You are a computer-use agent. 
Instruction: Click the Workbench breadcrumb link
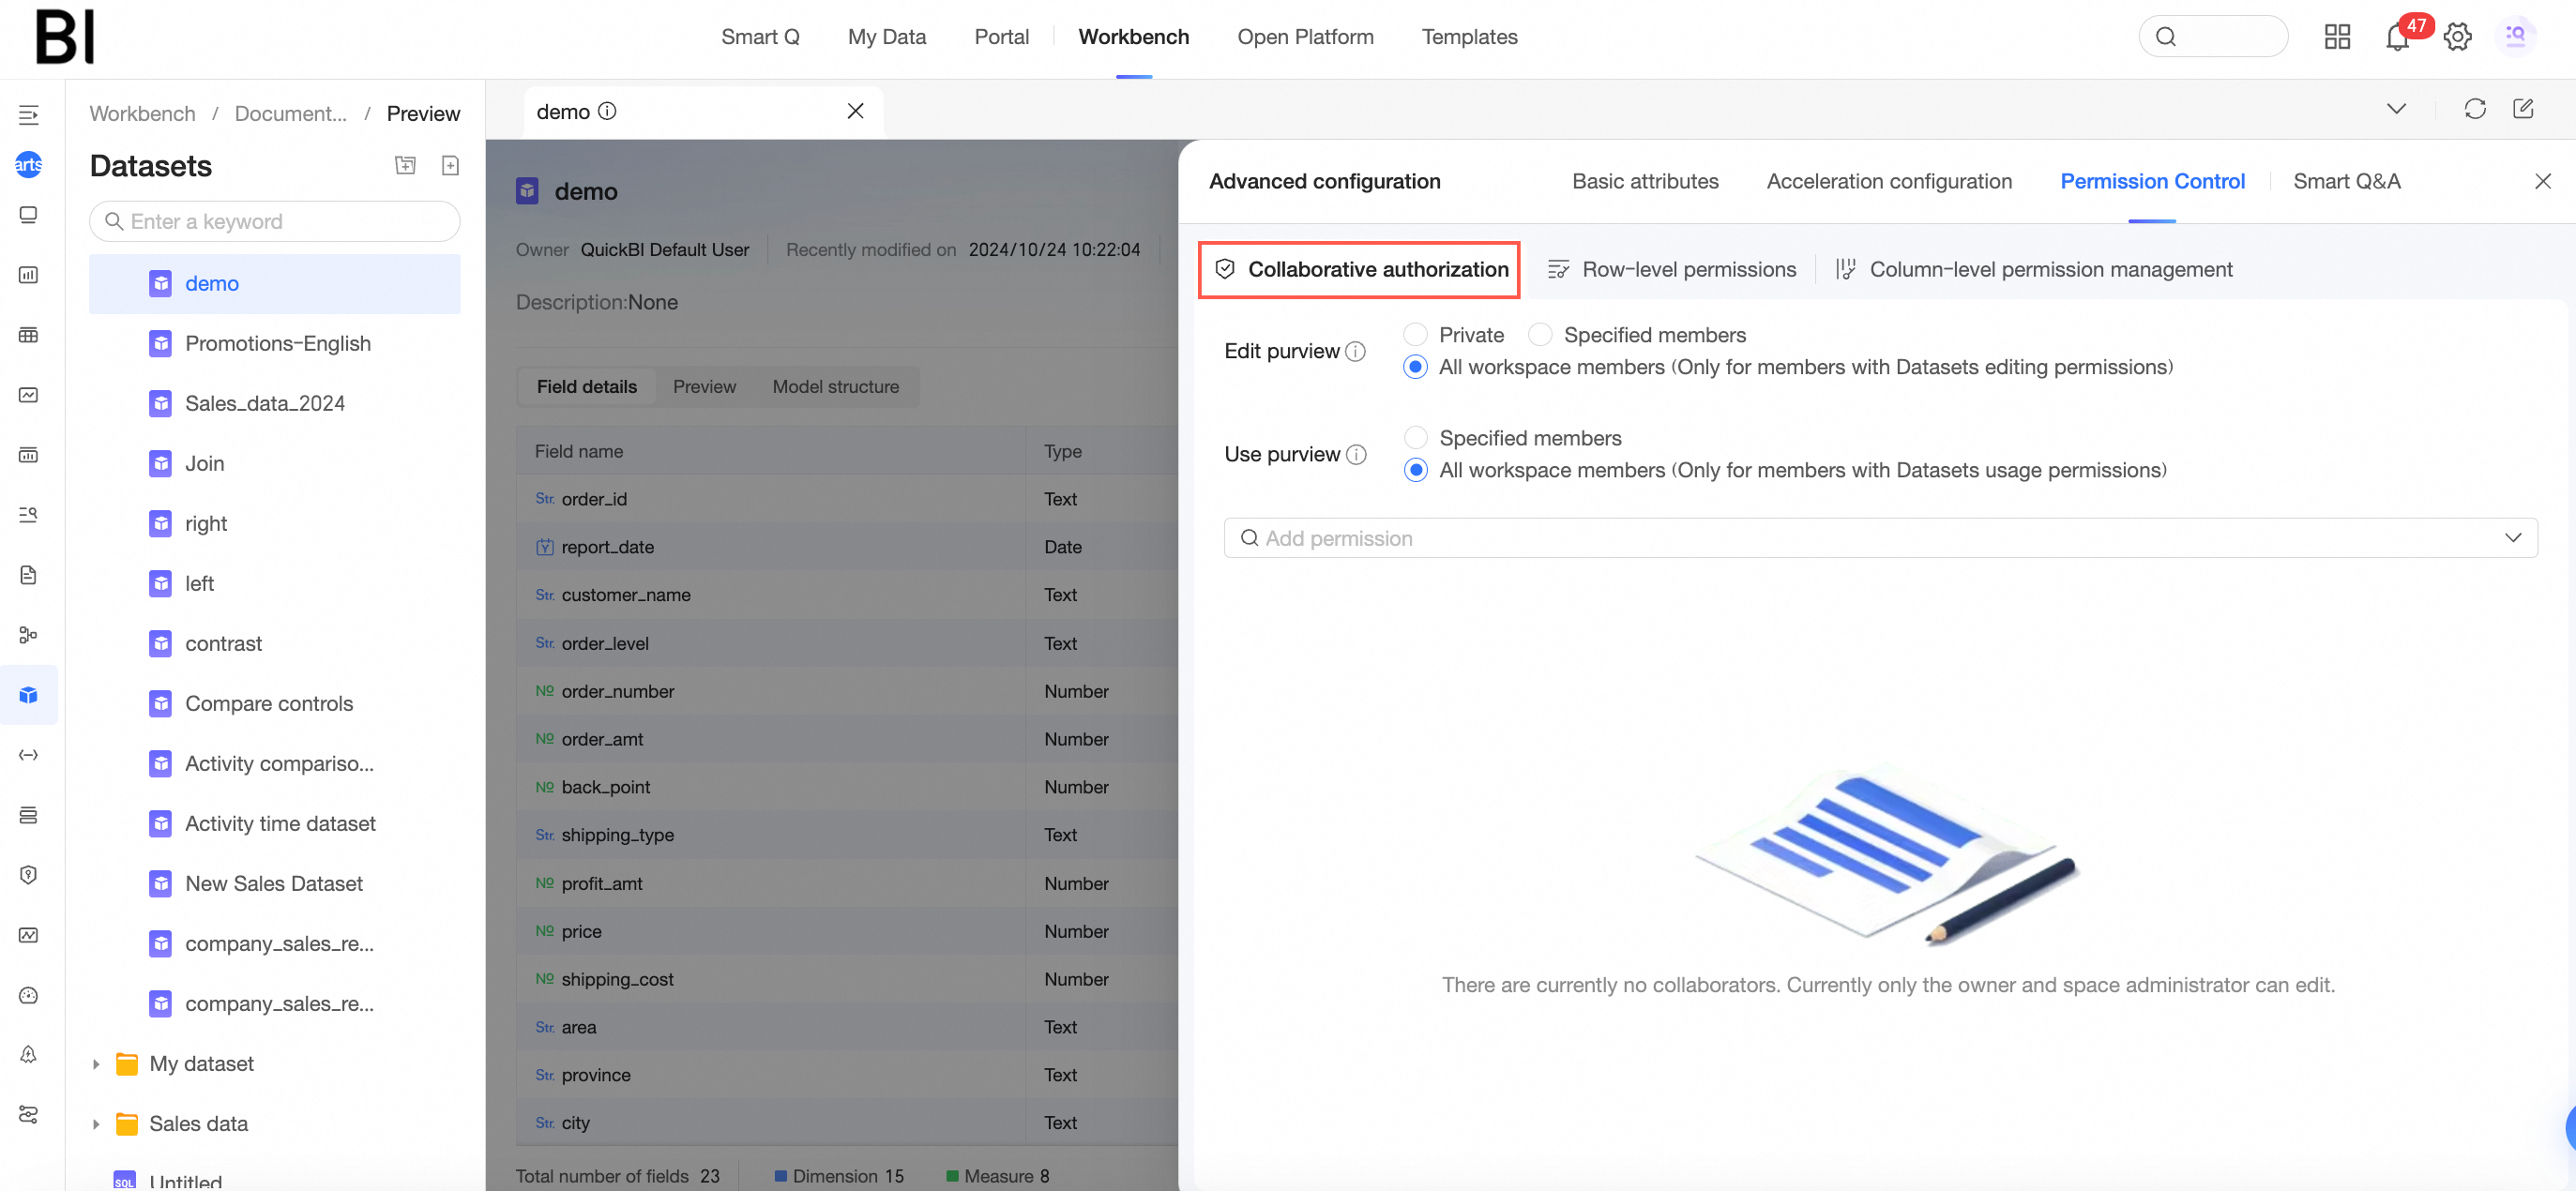tap(142, 113)
